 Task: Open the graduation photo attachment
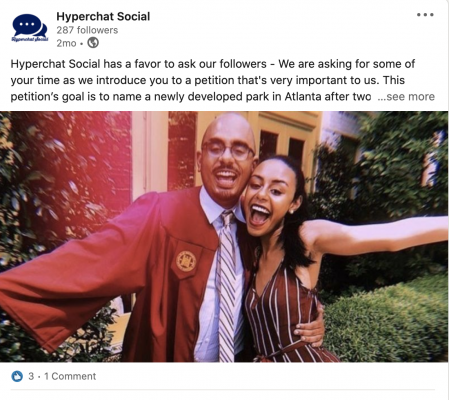pyautogui.click(x=224, y=237)
